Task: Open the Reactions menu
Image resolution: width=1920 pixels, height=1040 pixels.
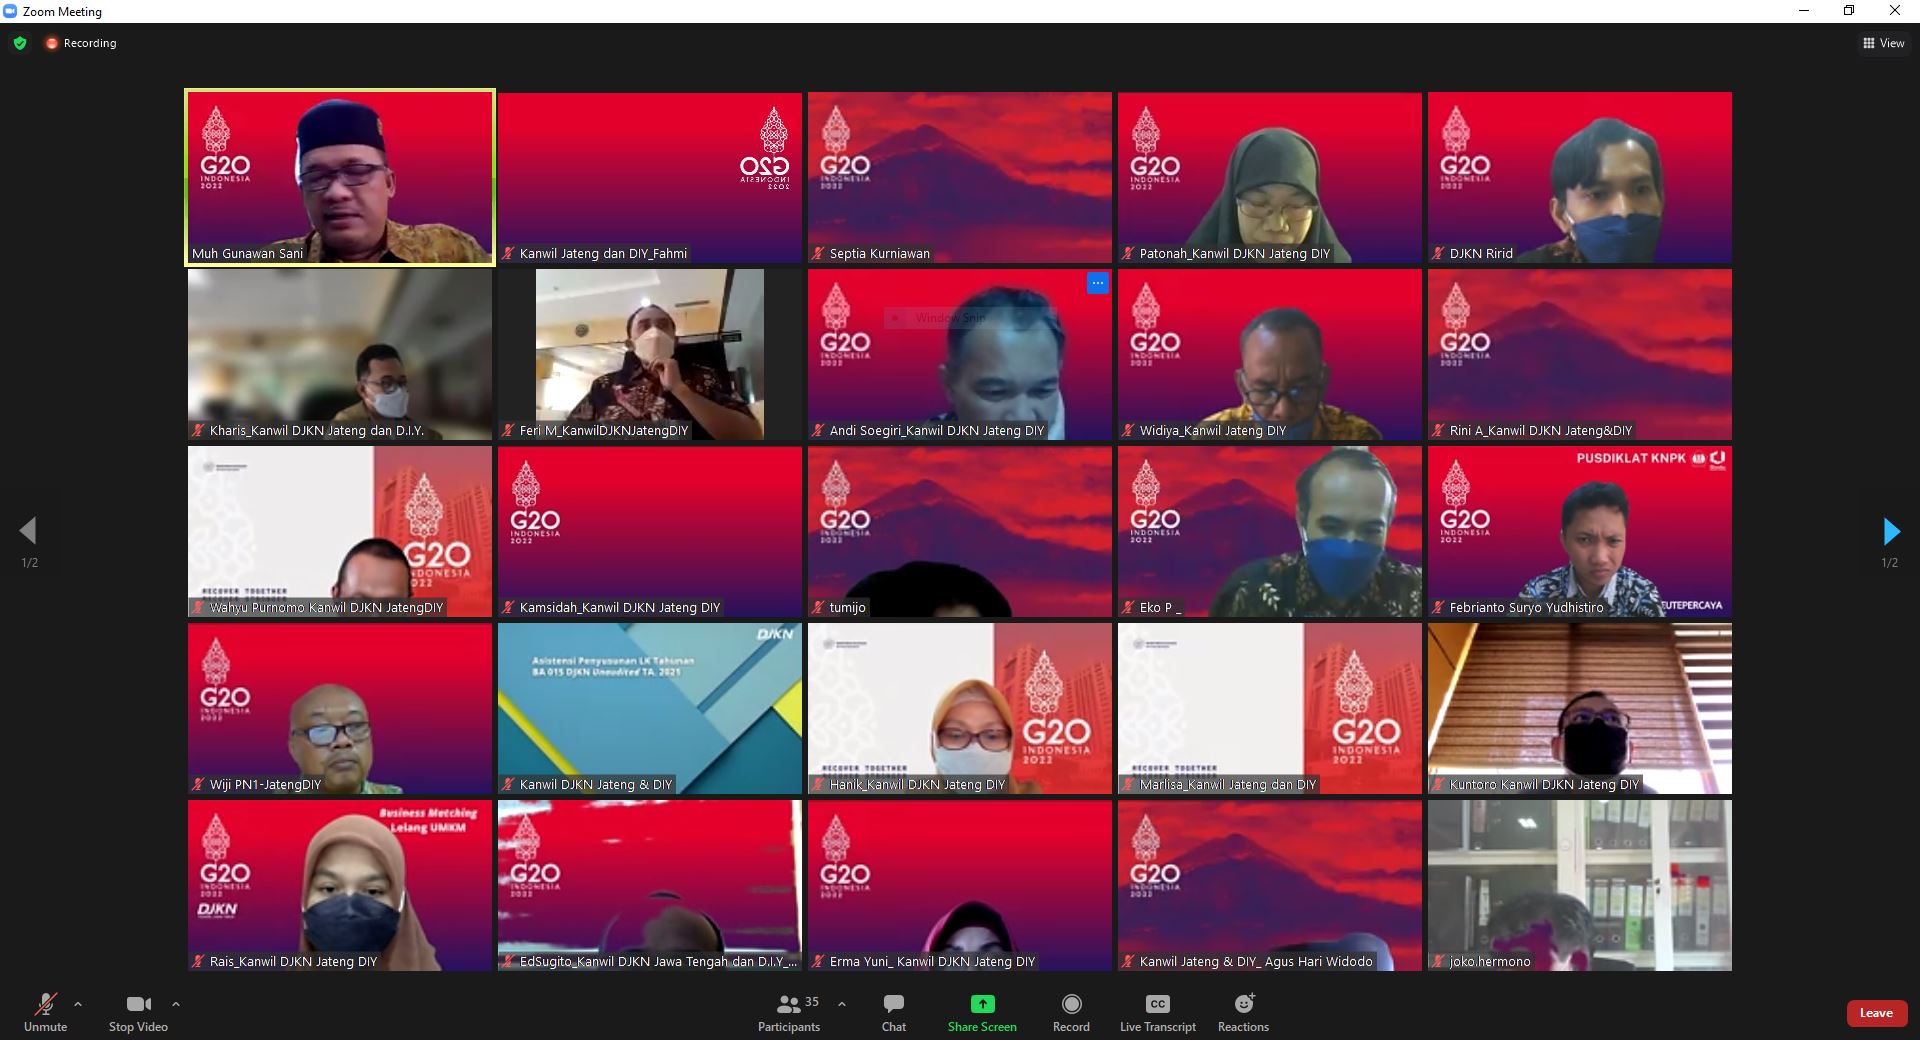Action: coord(1243,1011)
